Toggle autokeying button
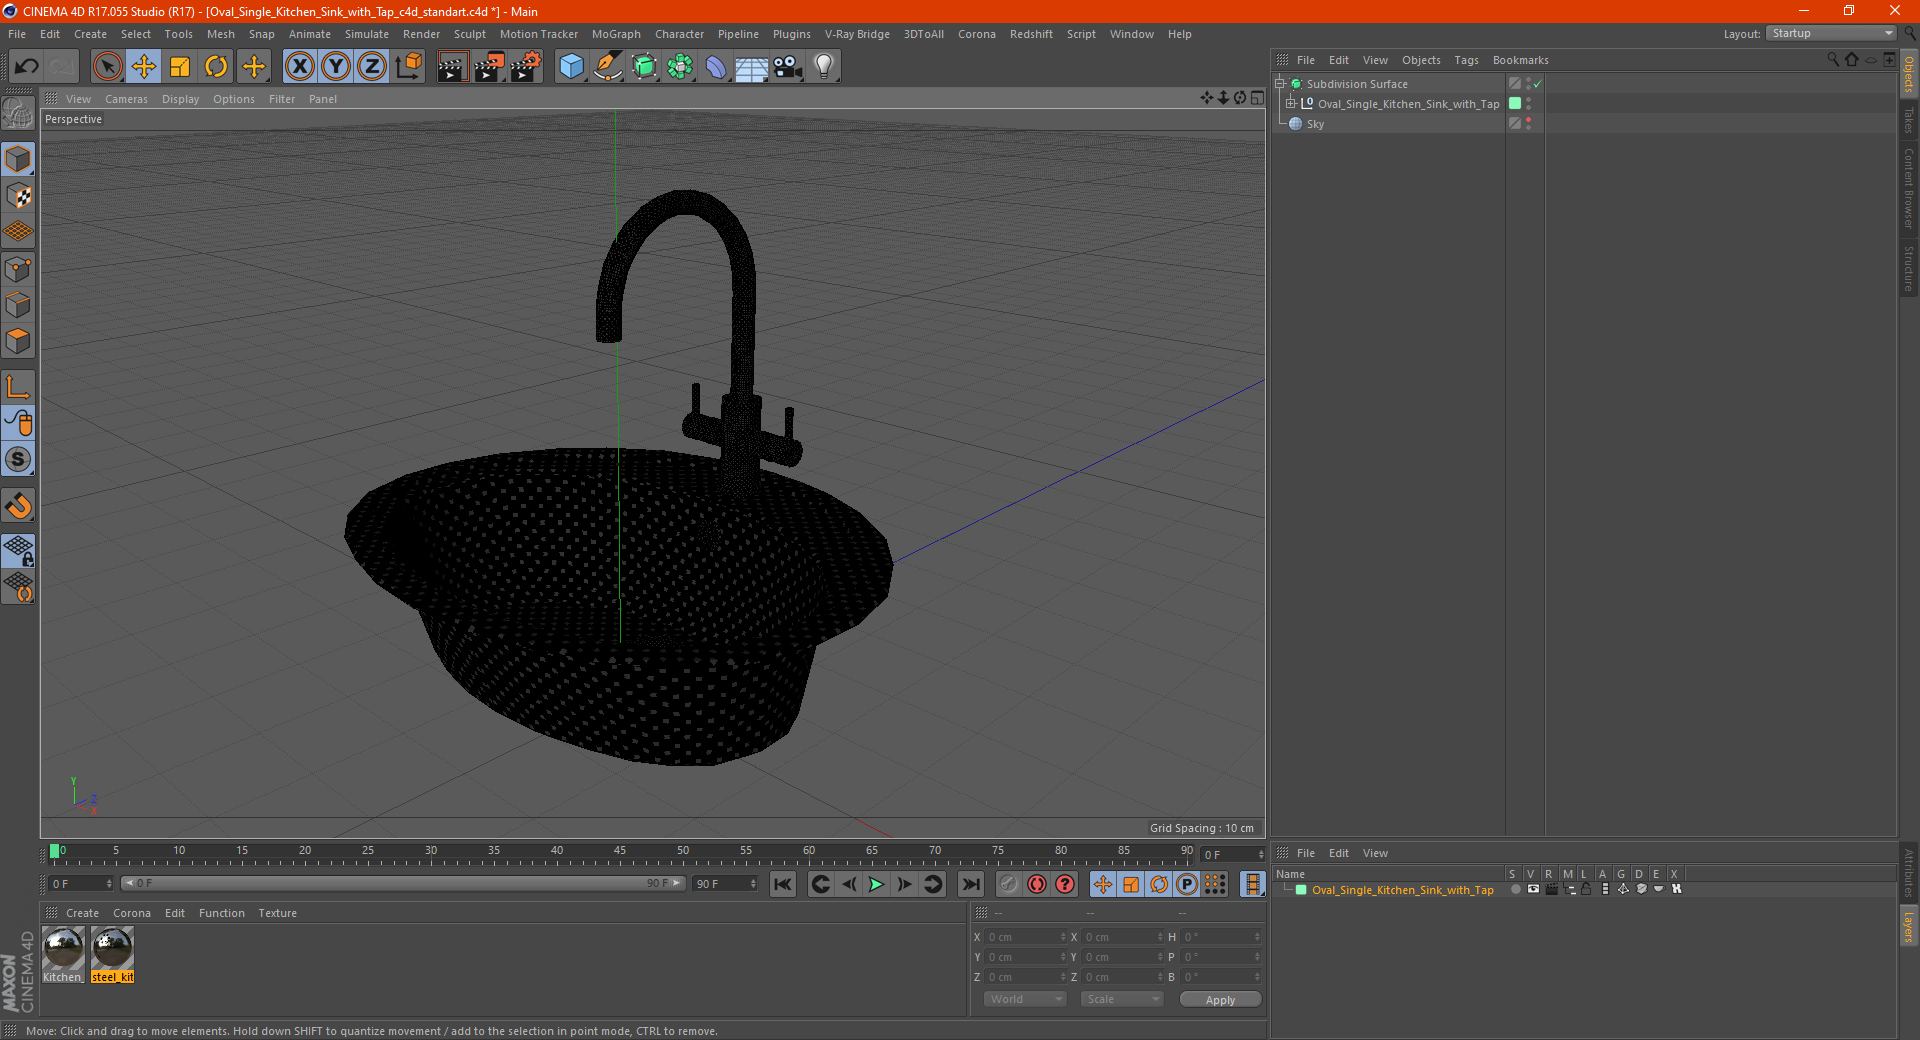This screenshot has height=1040, width=1920. [x=1037, y=884]
